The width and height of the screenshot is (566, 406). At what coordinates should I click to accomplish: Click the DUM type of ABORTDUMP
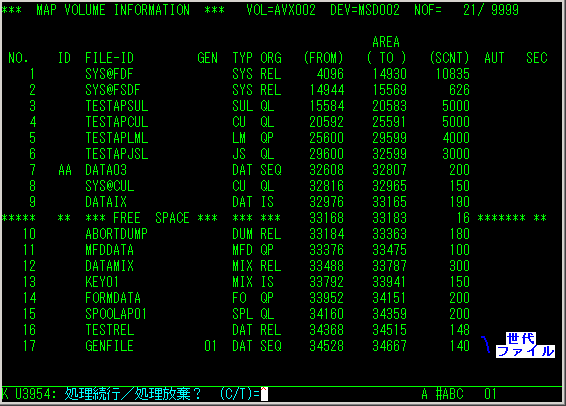[x=242, y=234]
